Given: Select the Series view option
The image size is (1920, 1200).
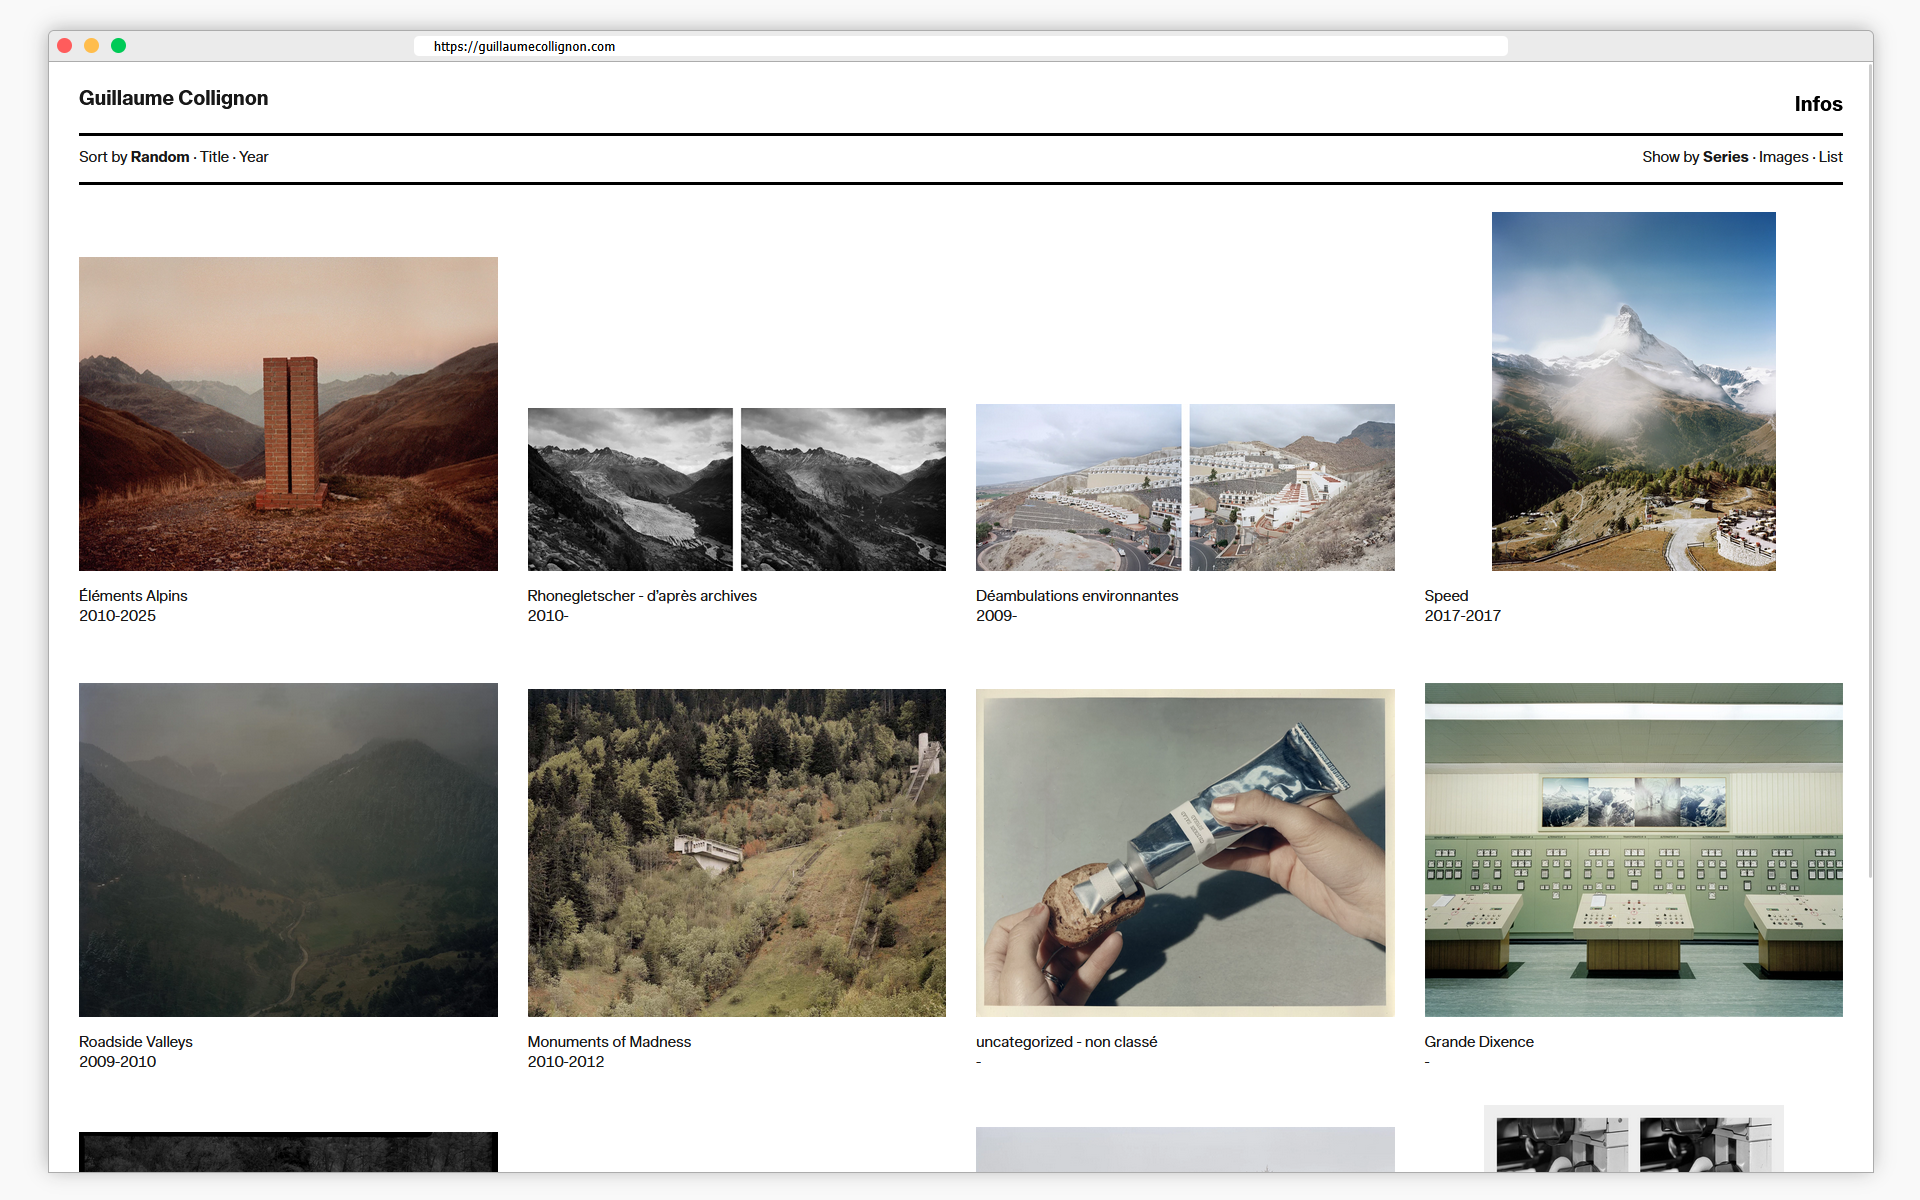Looking at the screenshot, I should (1725, 157).
